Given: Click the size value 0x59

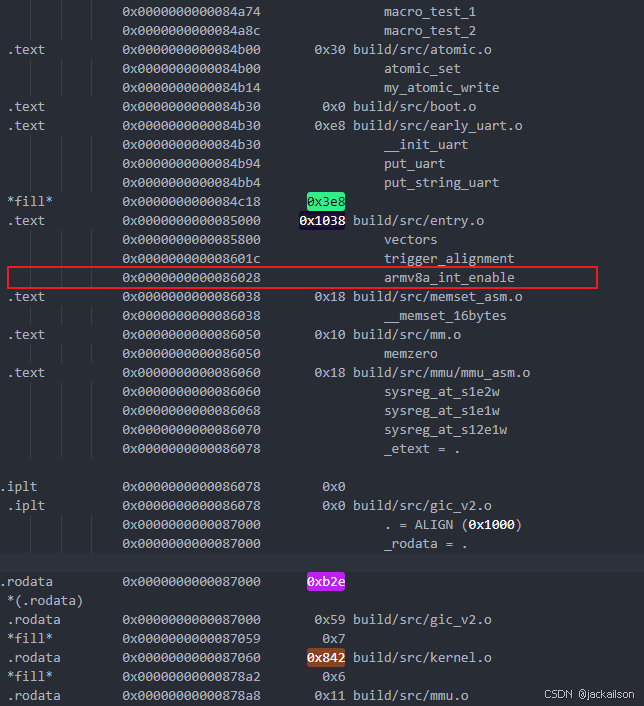Looking at the screenshot, I should click(330, 620).
